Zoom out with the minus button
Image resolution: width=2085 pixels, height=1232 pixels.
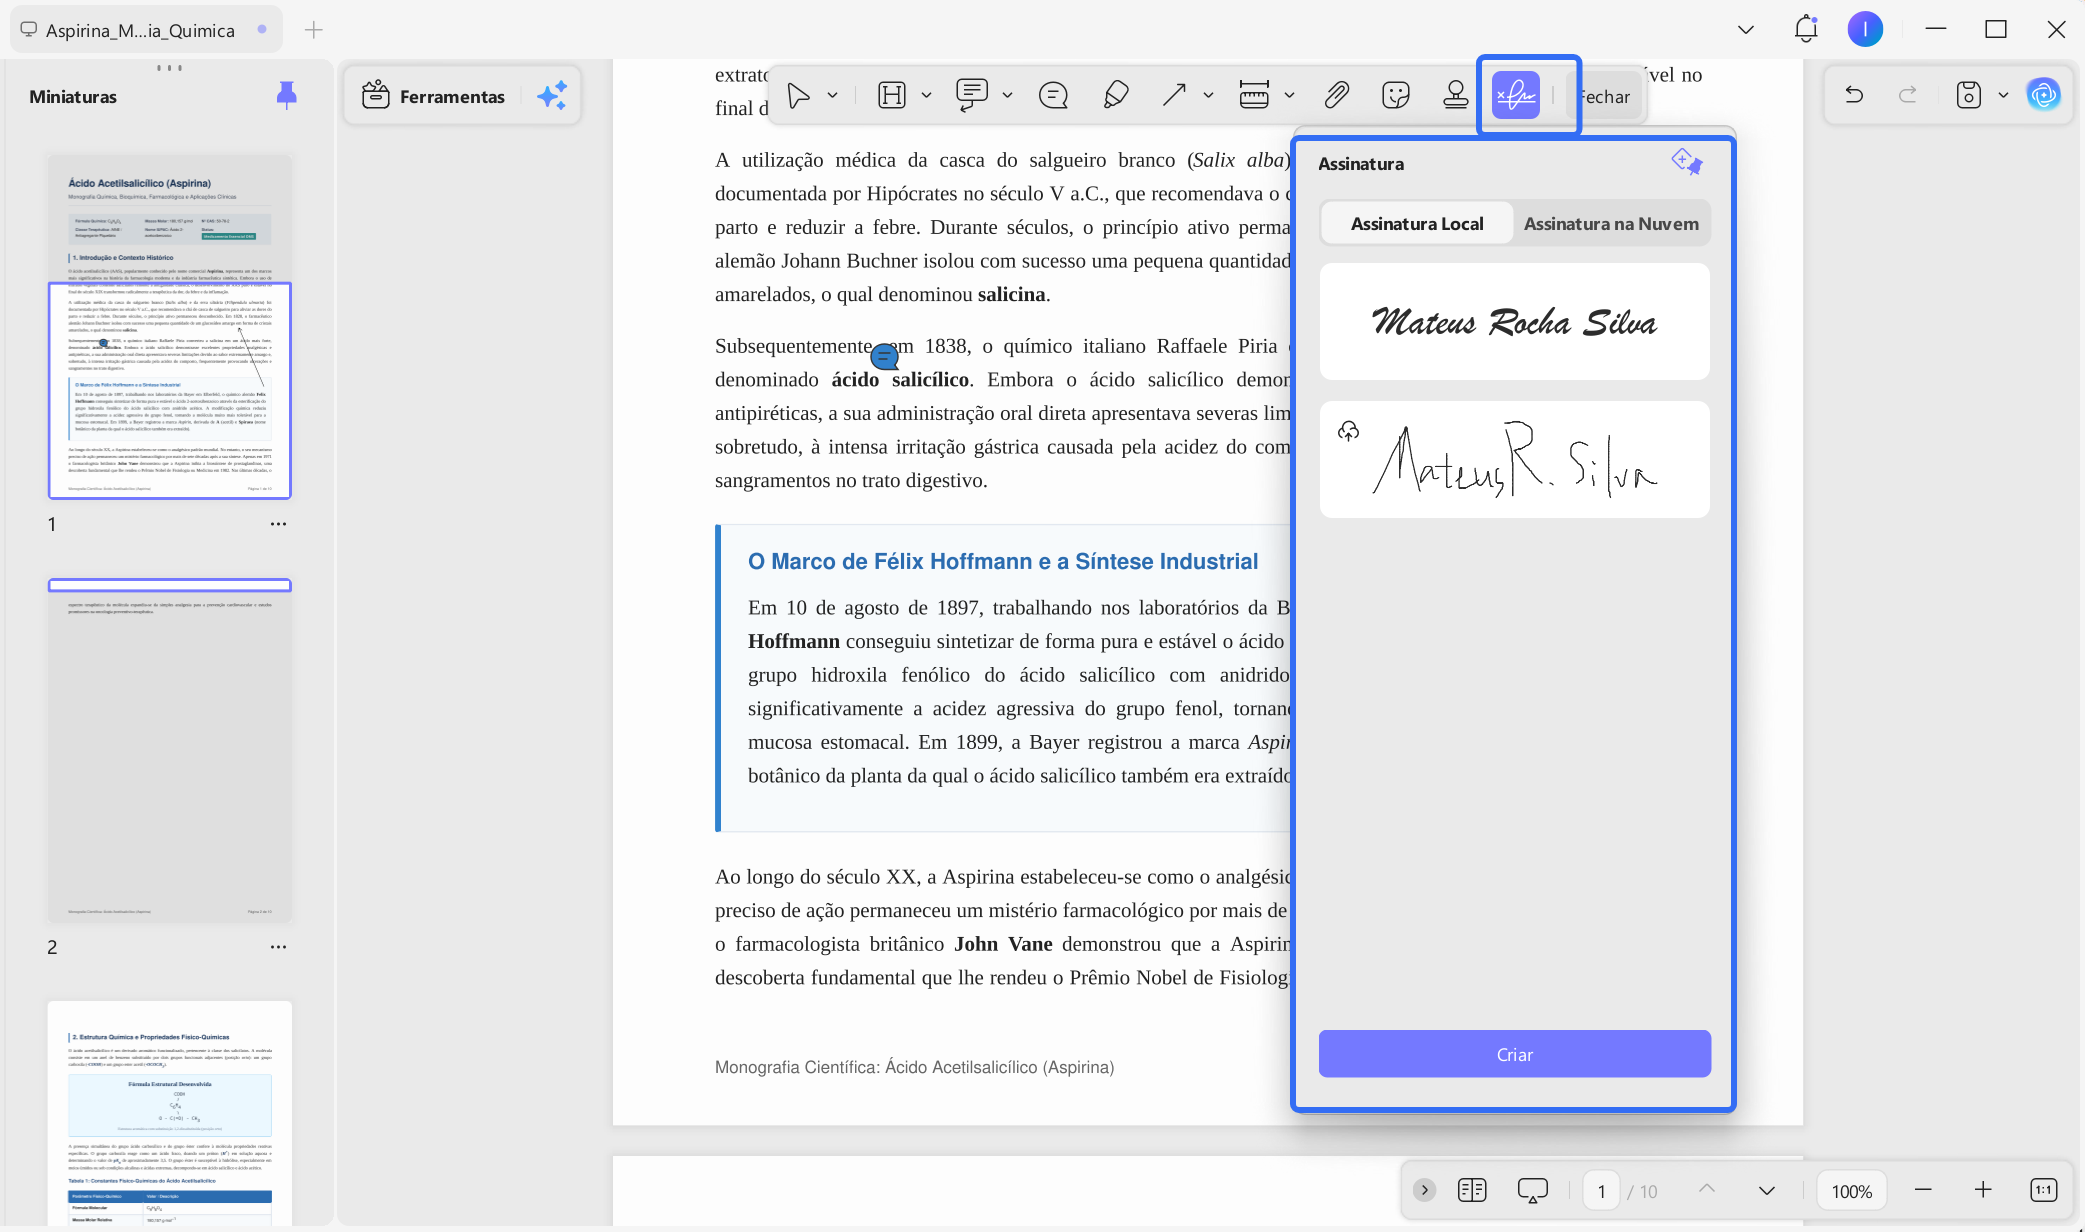1923,1190
